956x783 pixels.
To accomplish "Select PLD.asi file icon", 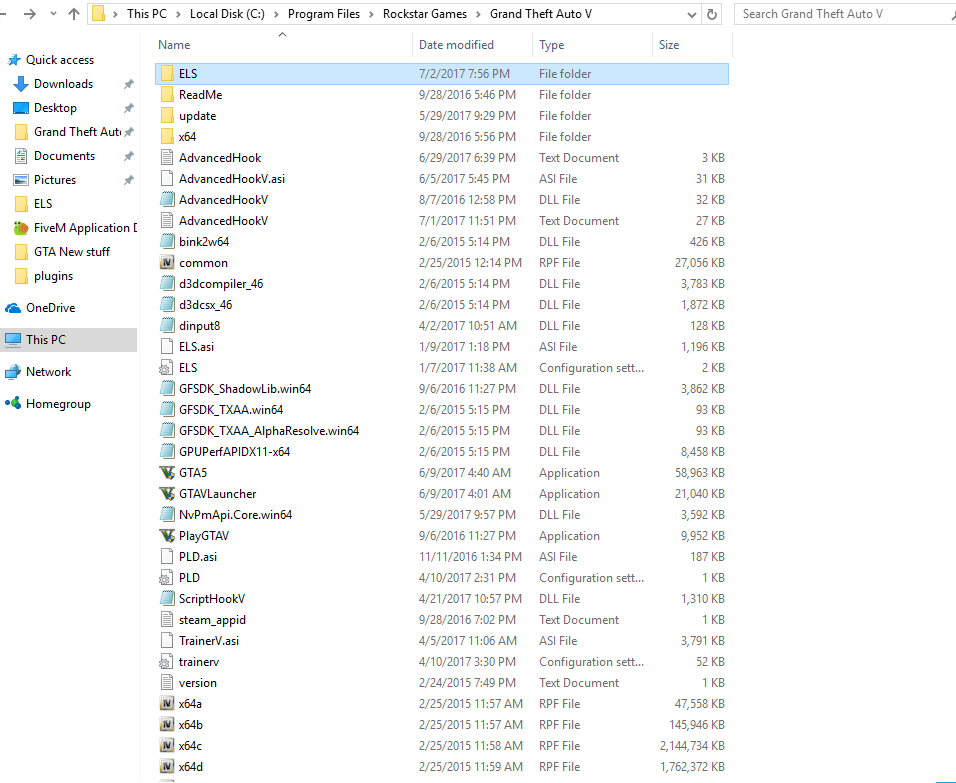I will click(x=167, y=557).
